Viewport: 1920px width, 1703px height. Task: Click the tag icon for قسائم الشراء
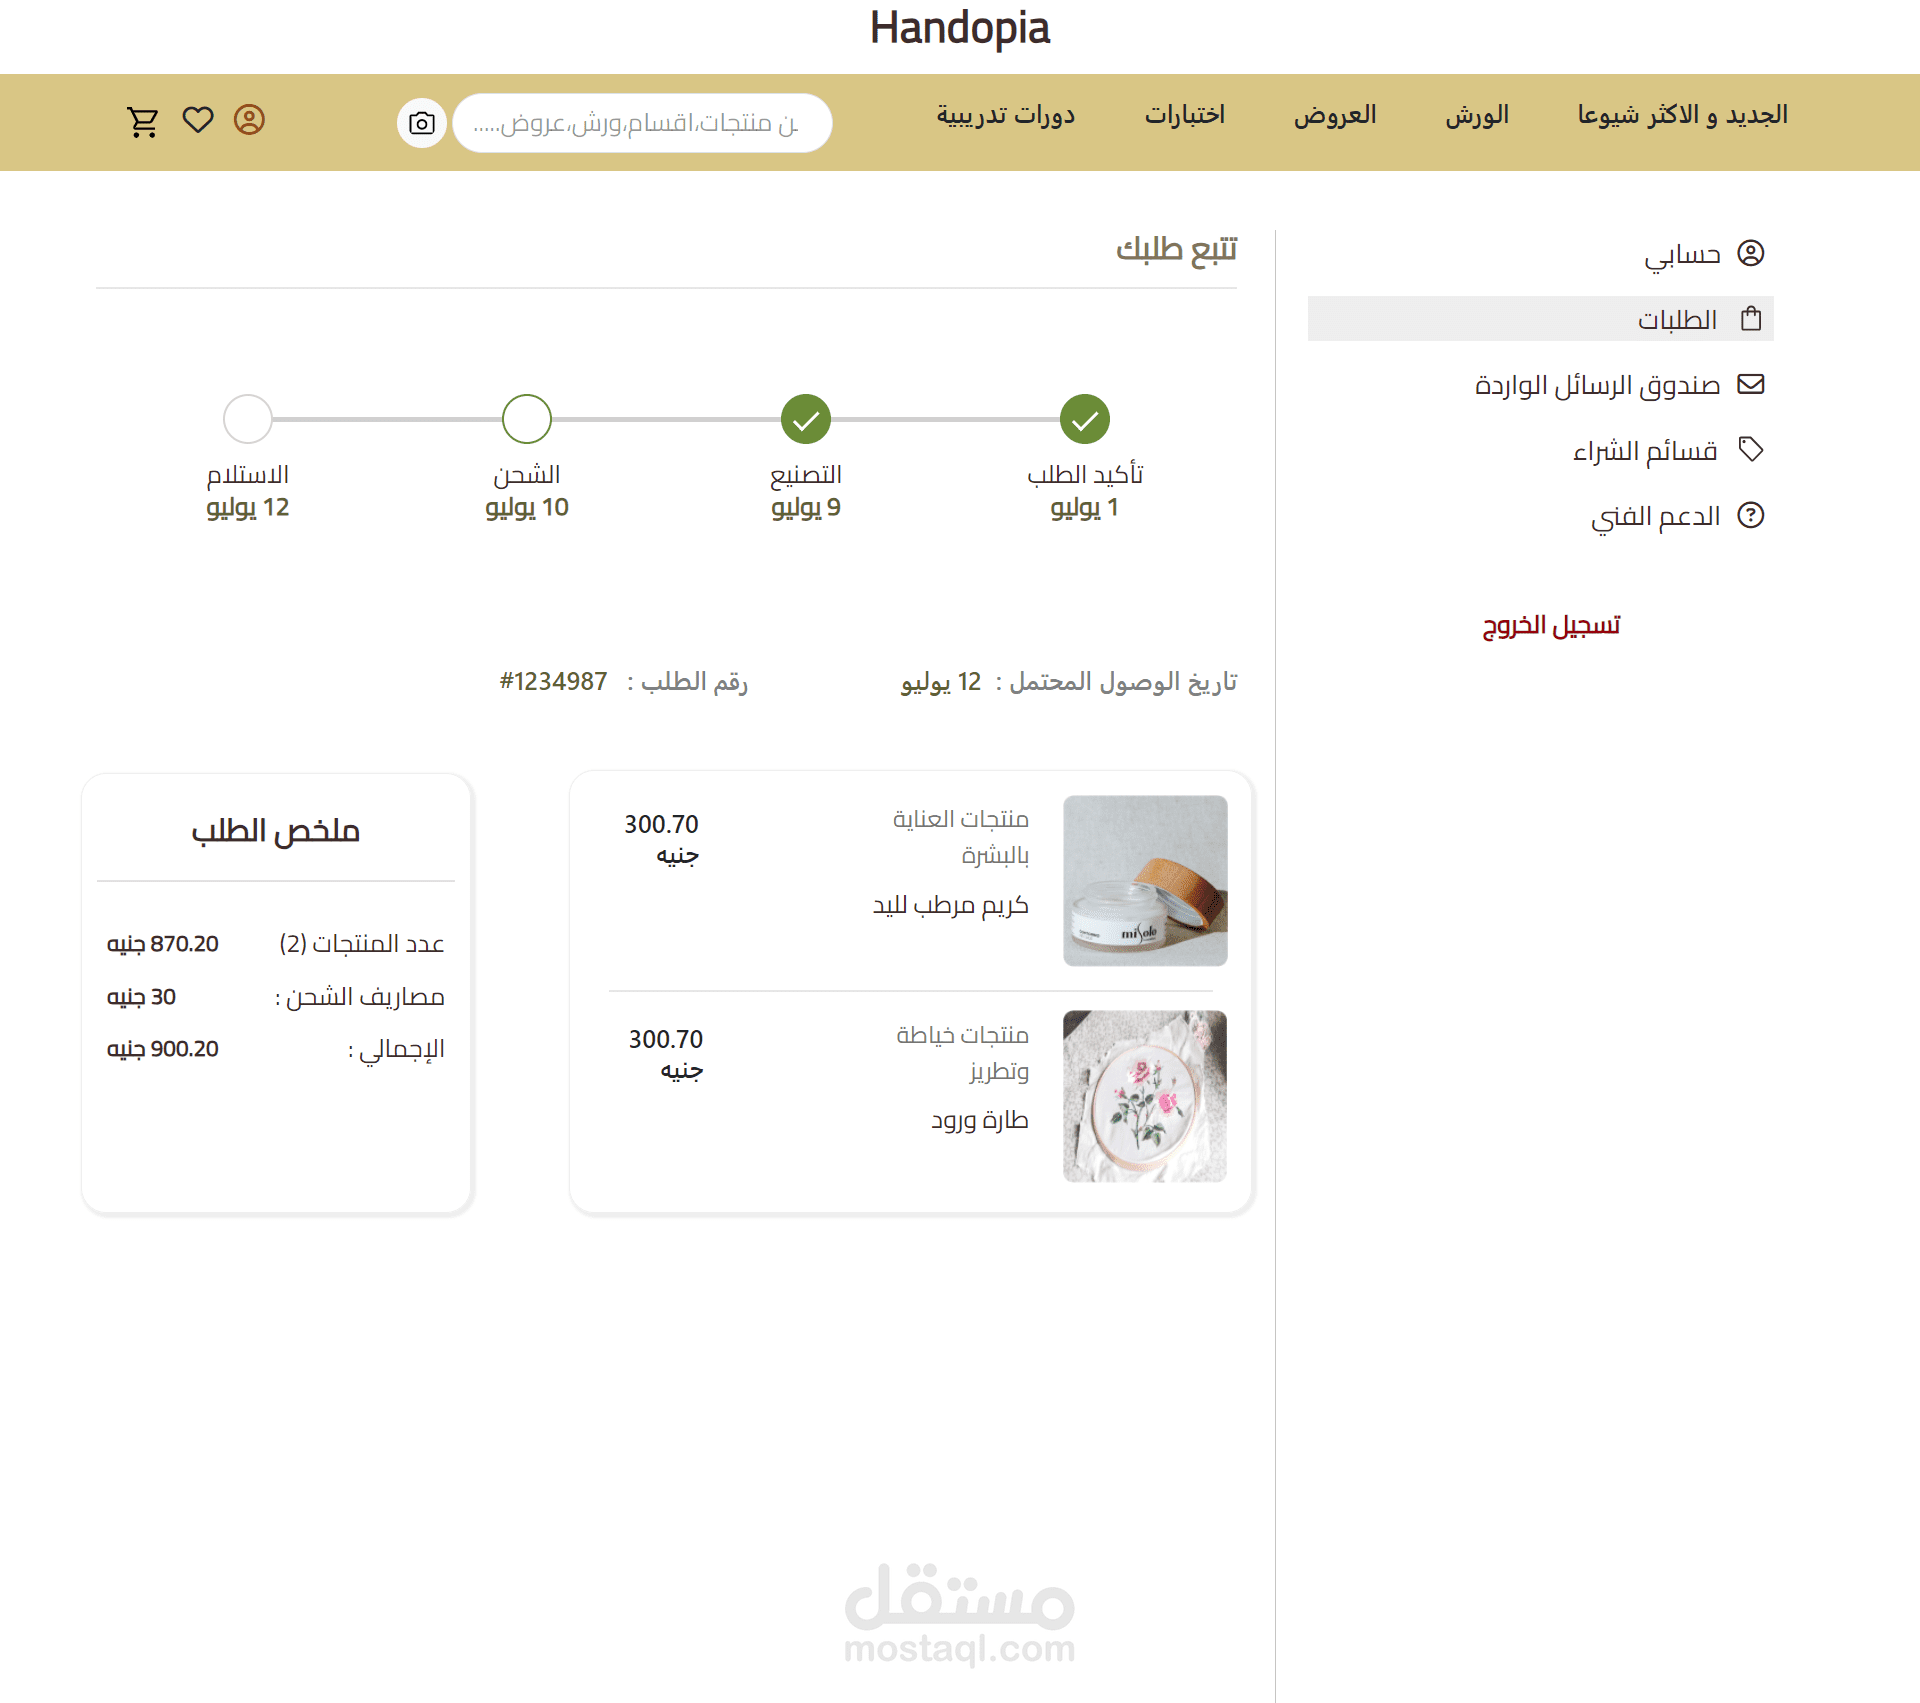[x=1751, y=449]
